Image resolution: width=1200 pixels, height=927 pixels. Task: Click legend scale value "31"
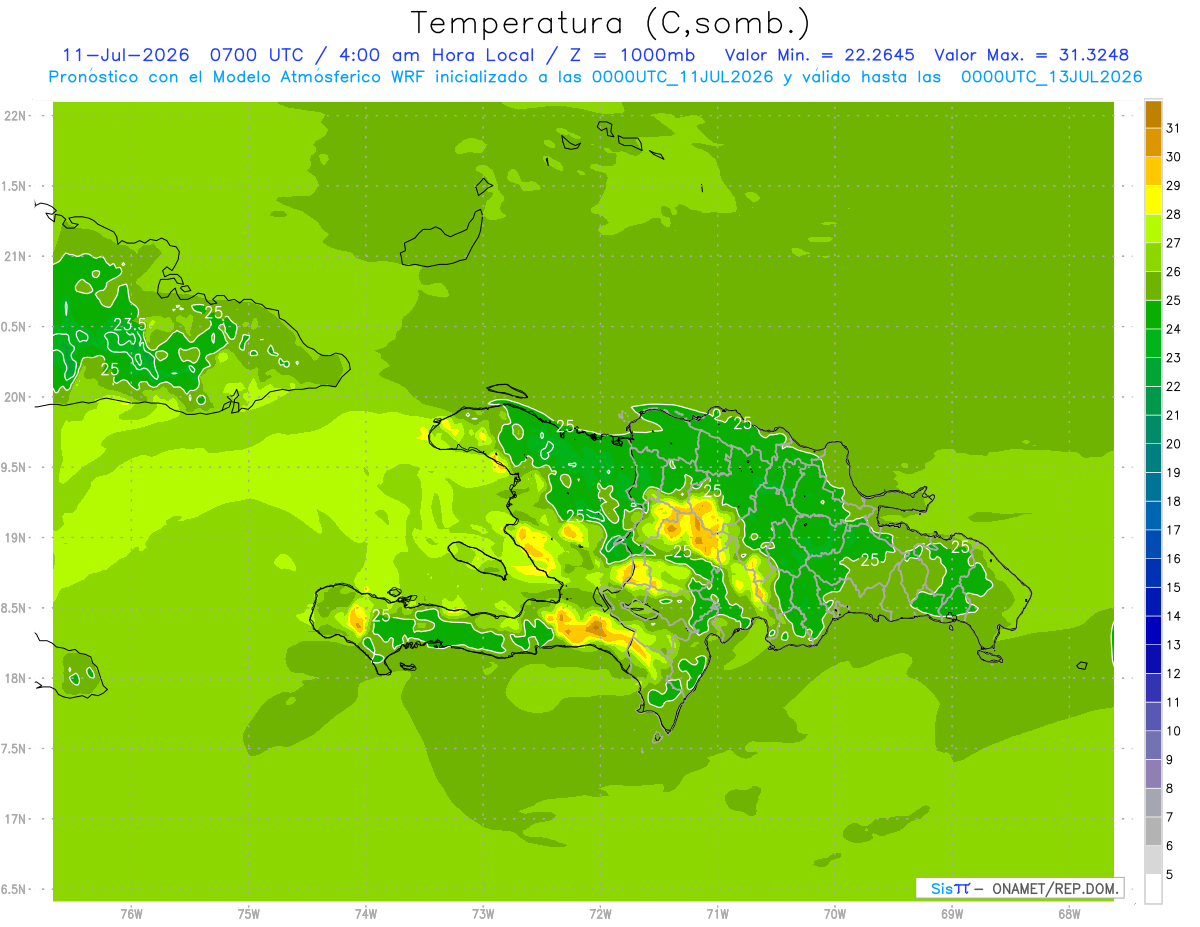[x=1174, y=127]
